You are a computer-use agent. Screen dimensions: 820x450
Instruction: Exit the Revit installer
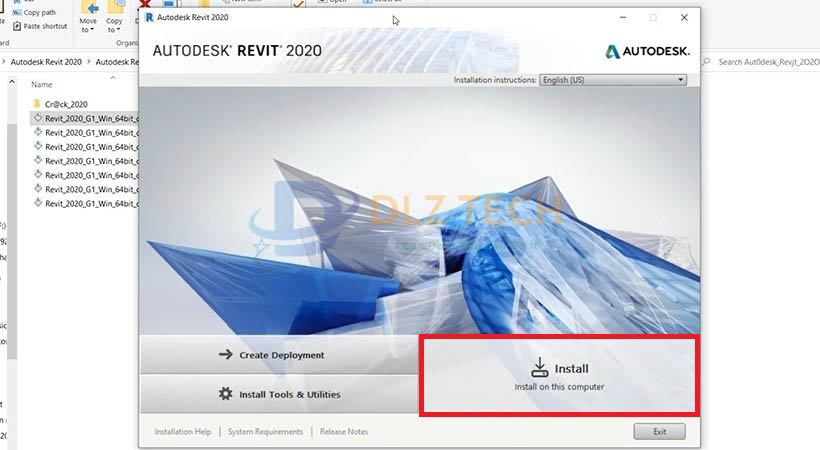click(659, 432)
